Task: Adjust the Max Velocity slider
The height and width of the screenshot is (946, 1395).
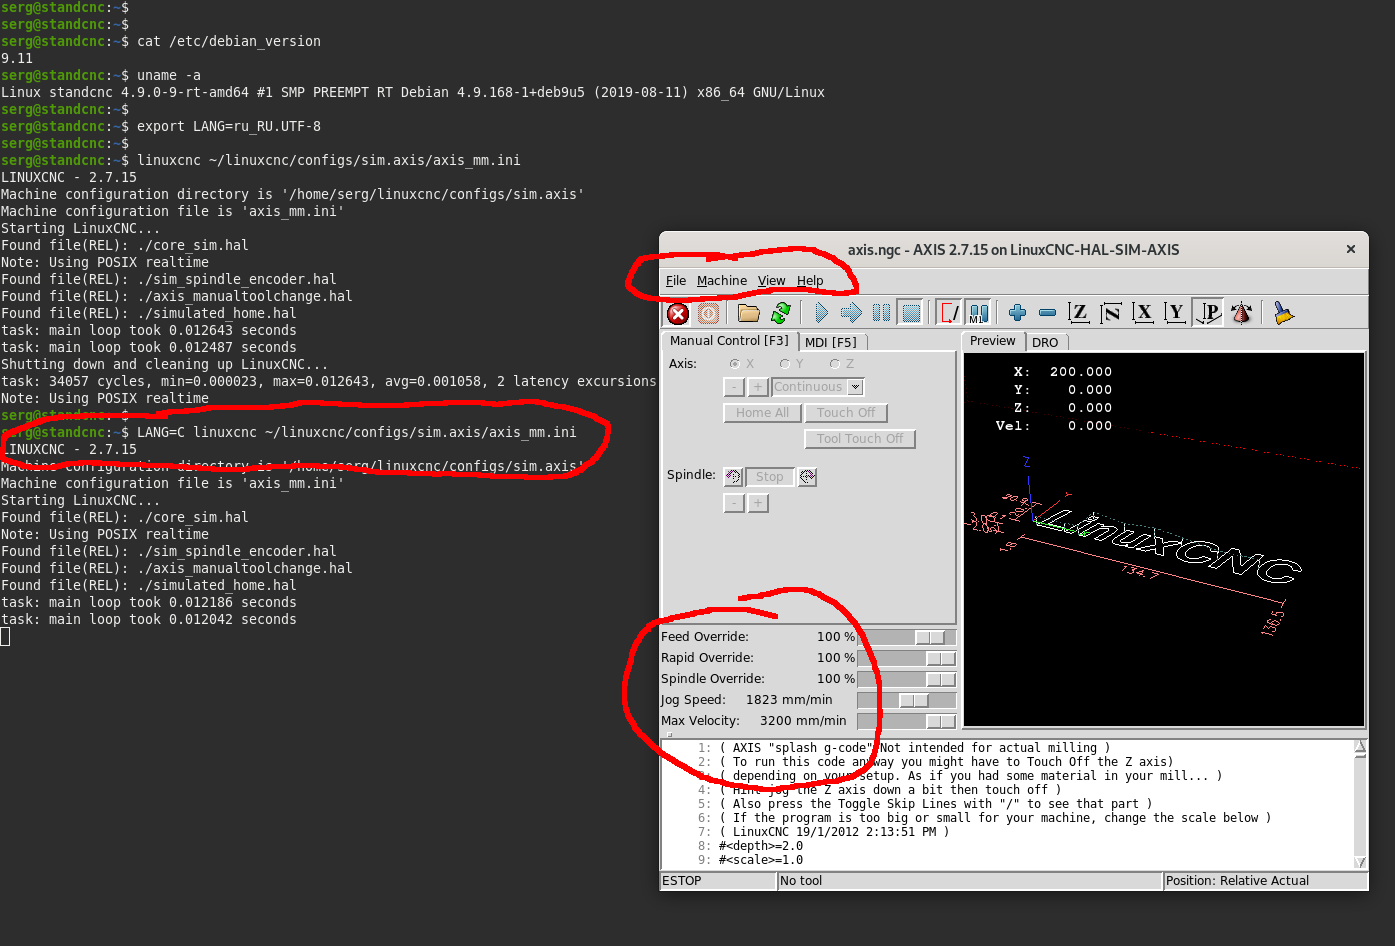Action: click(907, 722)
